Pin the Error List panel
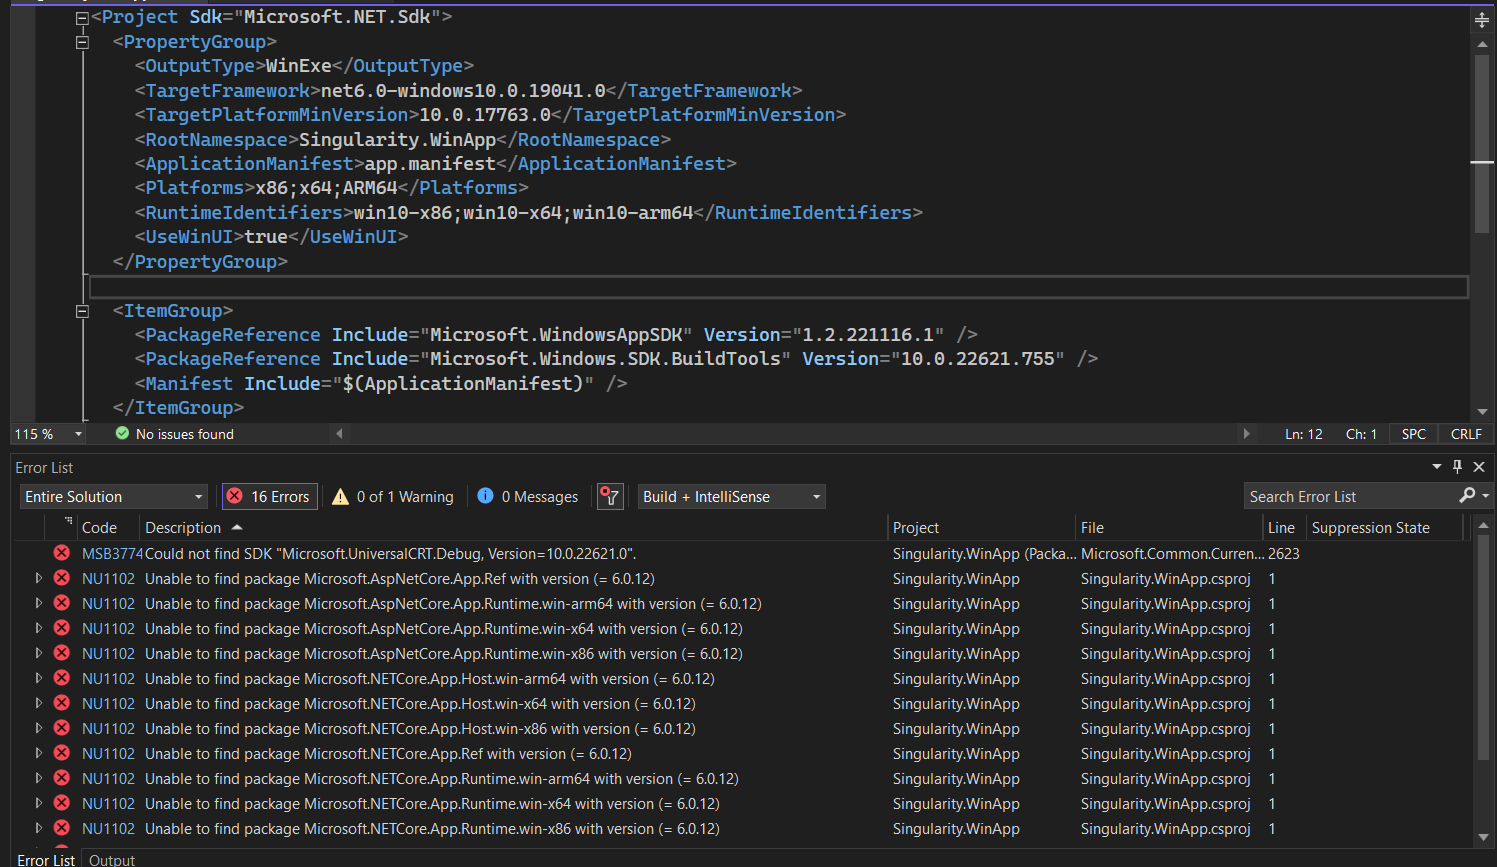Viewport: 1497px width, 867px height. [x=1457, y=467]
